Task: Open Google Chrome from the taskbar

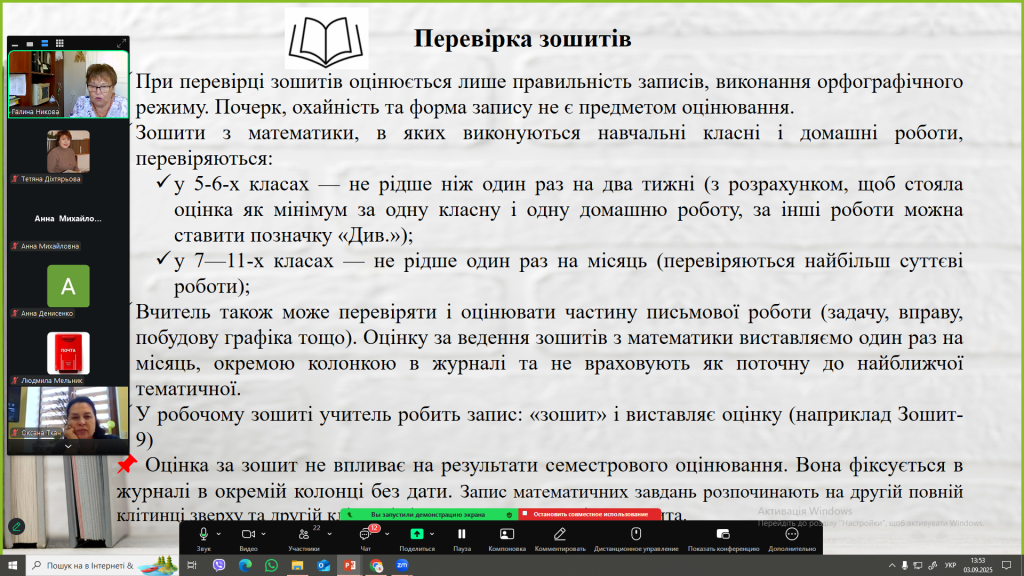Action: click(x=376, y=565)
